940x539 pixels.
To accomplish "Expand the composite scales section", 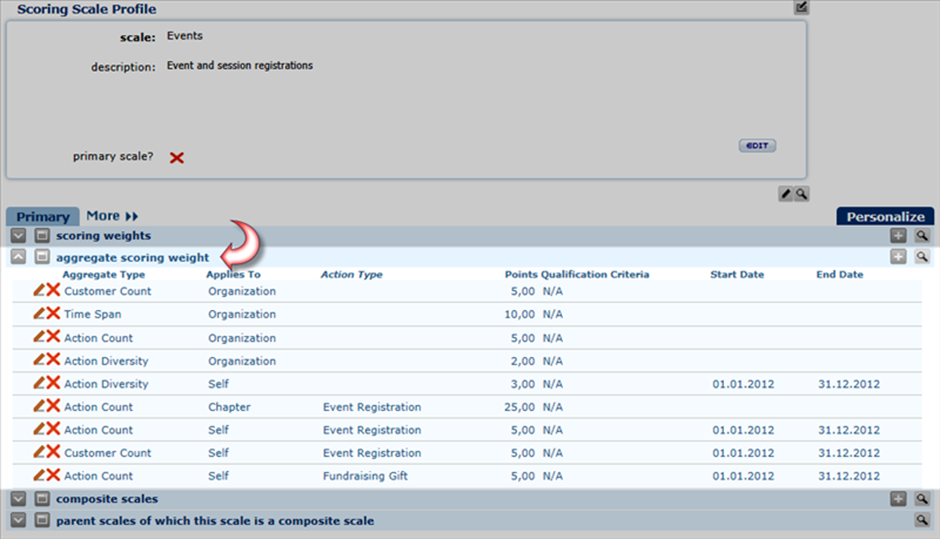I will pos(19,499).
